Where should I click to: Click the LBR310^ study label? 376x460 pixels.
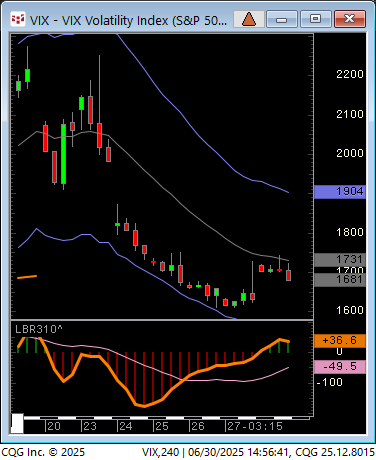[39, 329]
